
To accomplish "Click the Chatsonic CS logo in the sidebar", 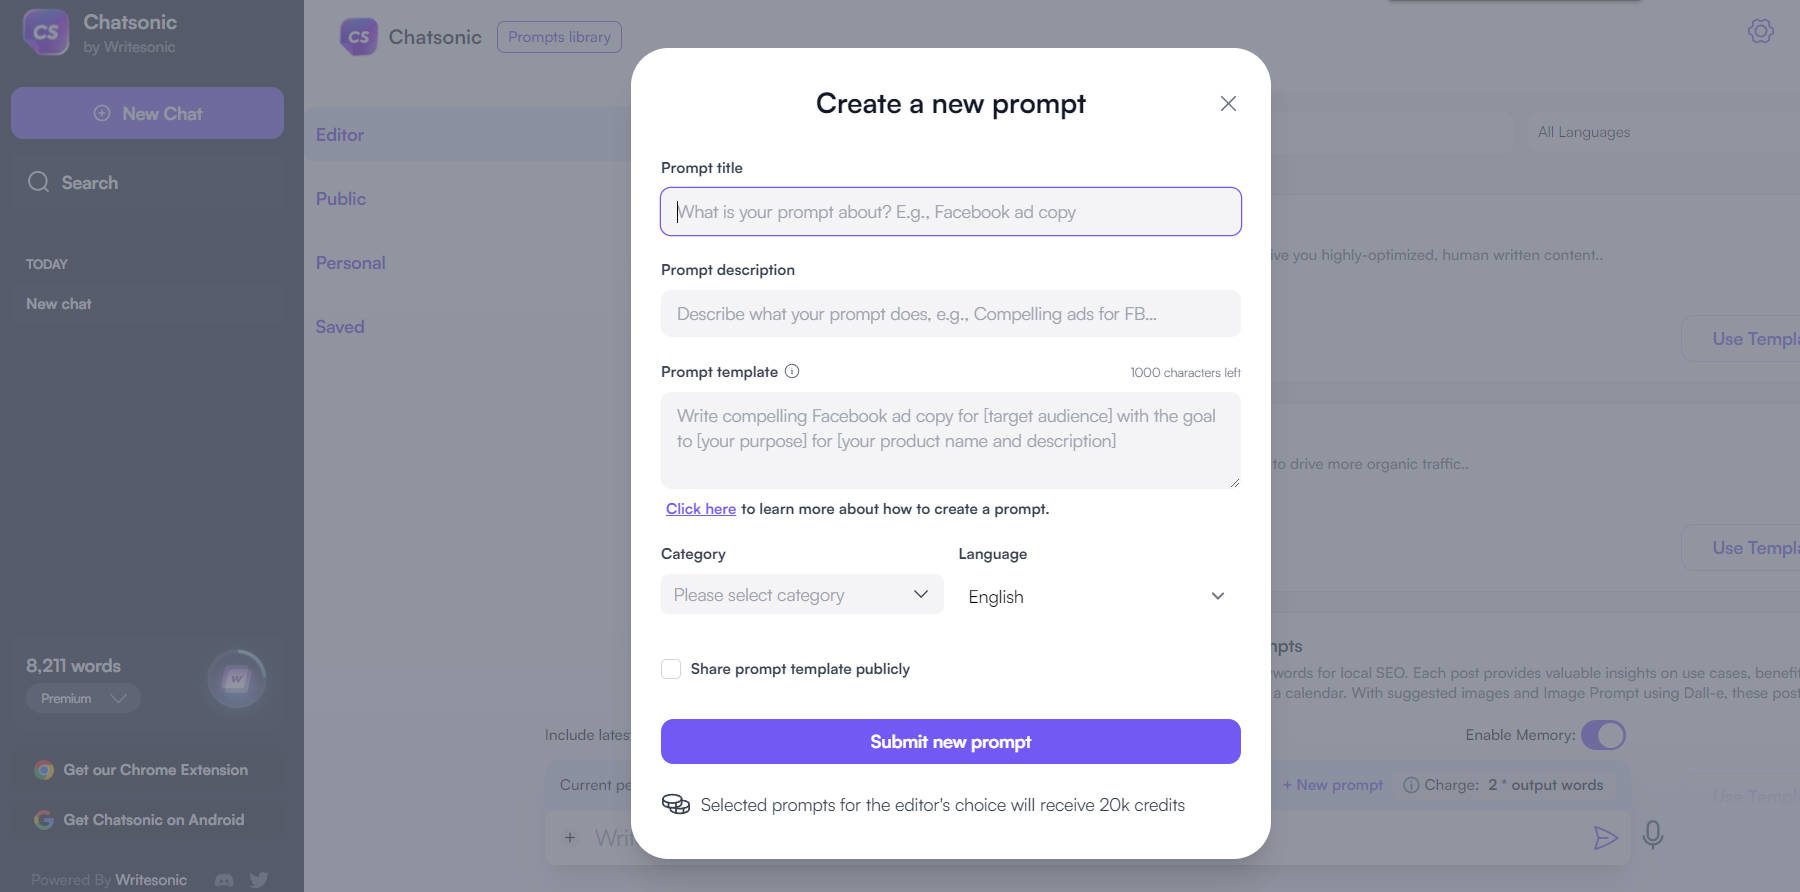I will coord(44,32).
